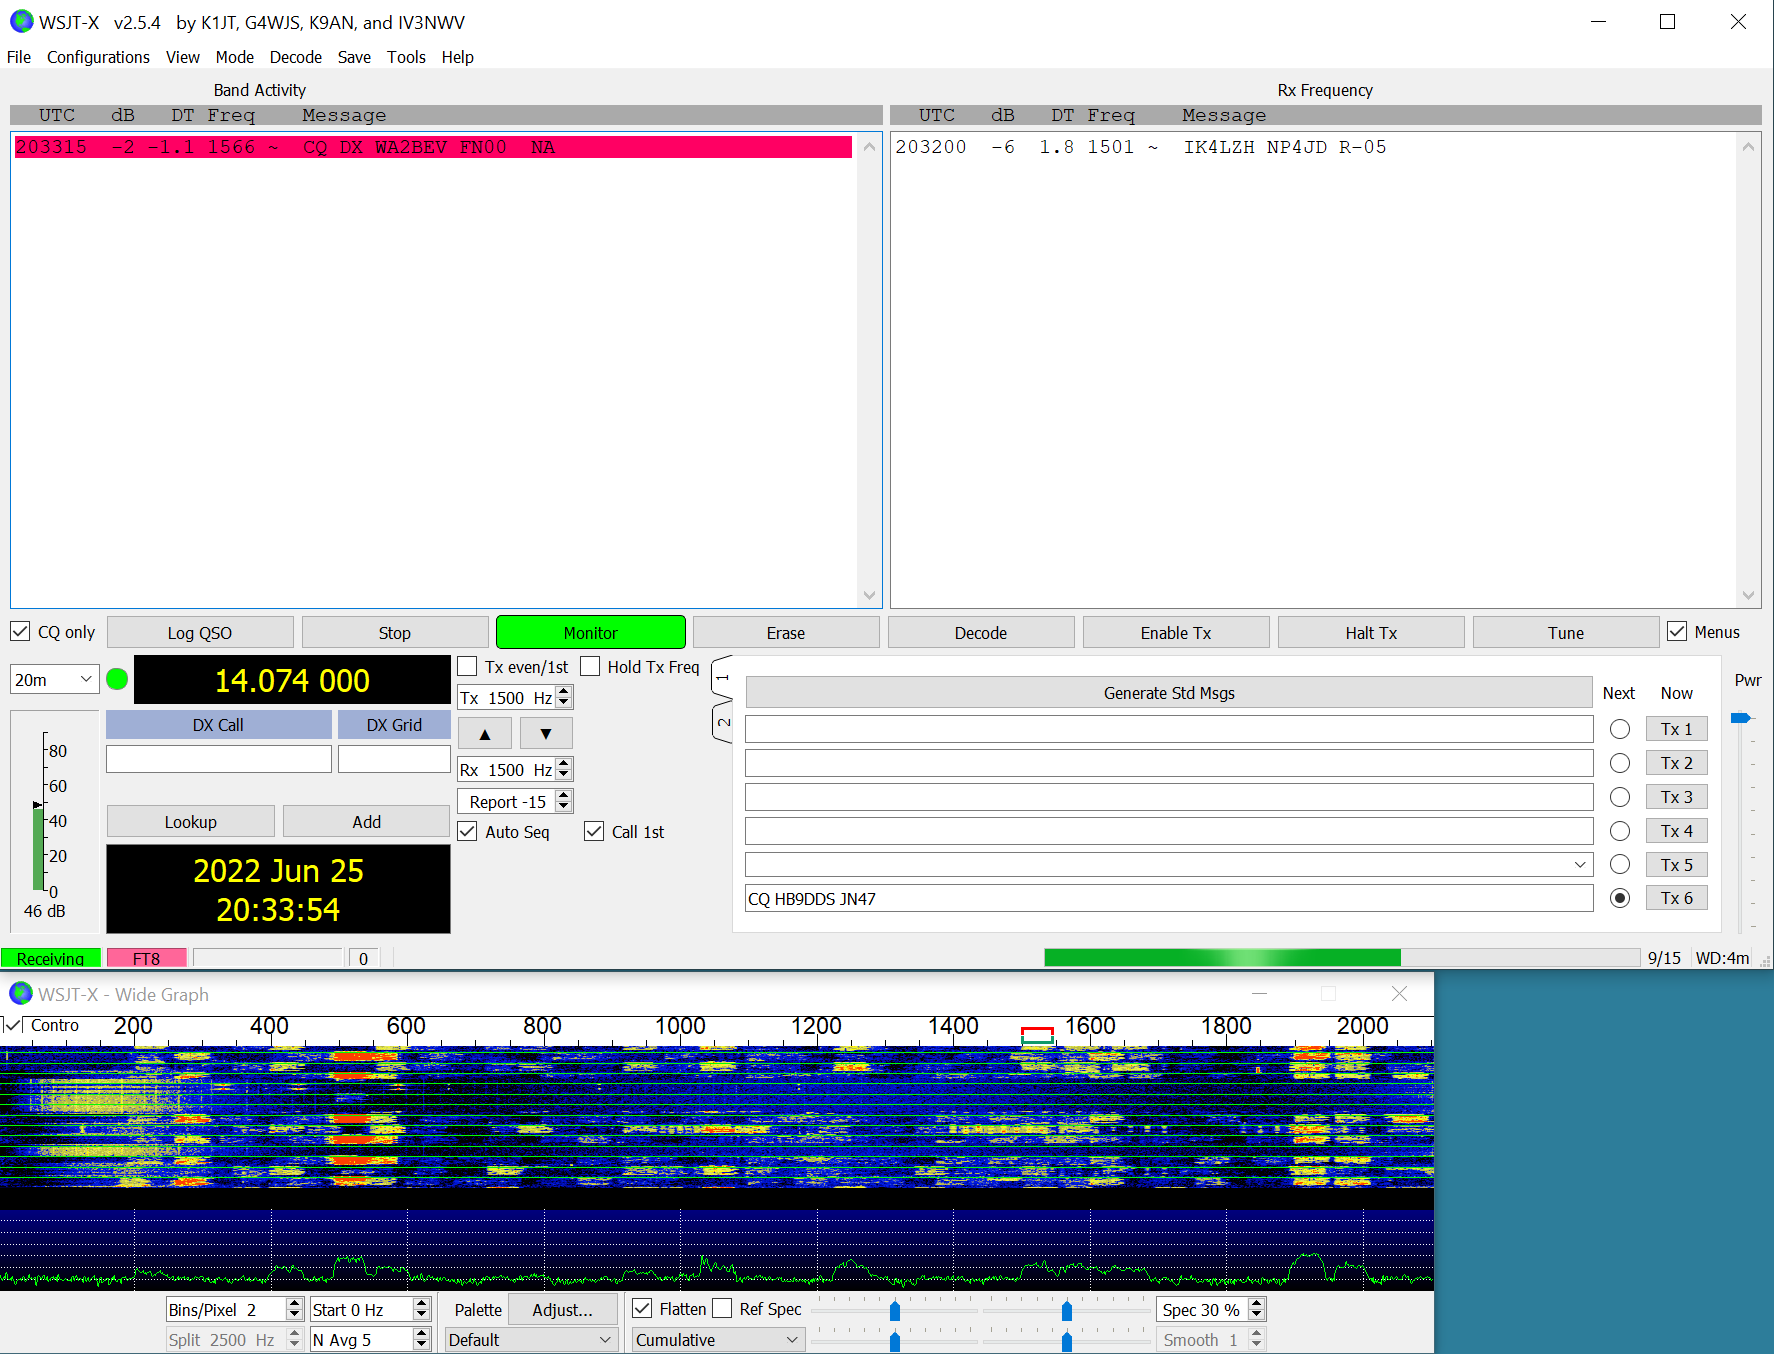Open the Help menu

pyautogui.click(x=458, y=57)
